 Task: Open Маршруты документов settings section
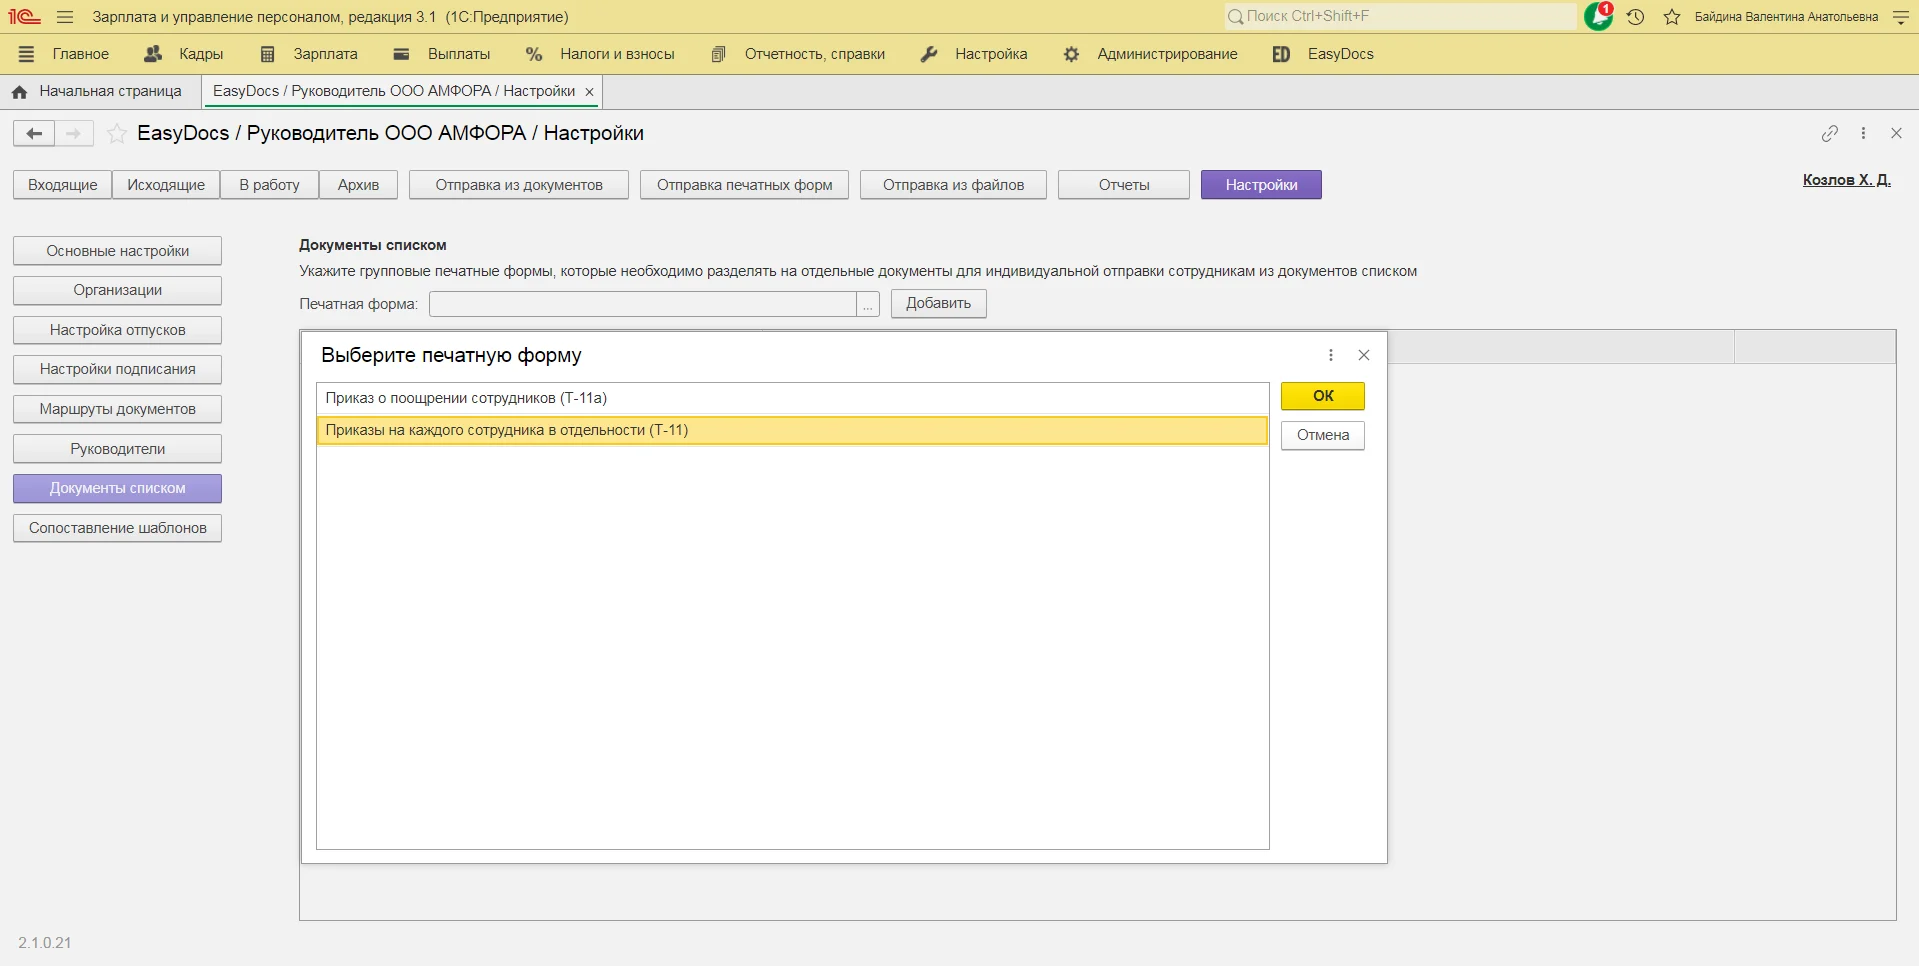point(117,409)
